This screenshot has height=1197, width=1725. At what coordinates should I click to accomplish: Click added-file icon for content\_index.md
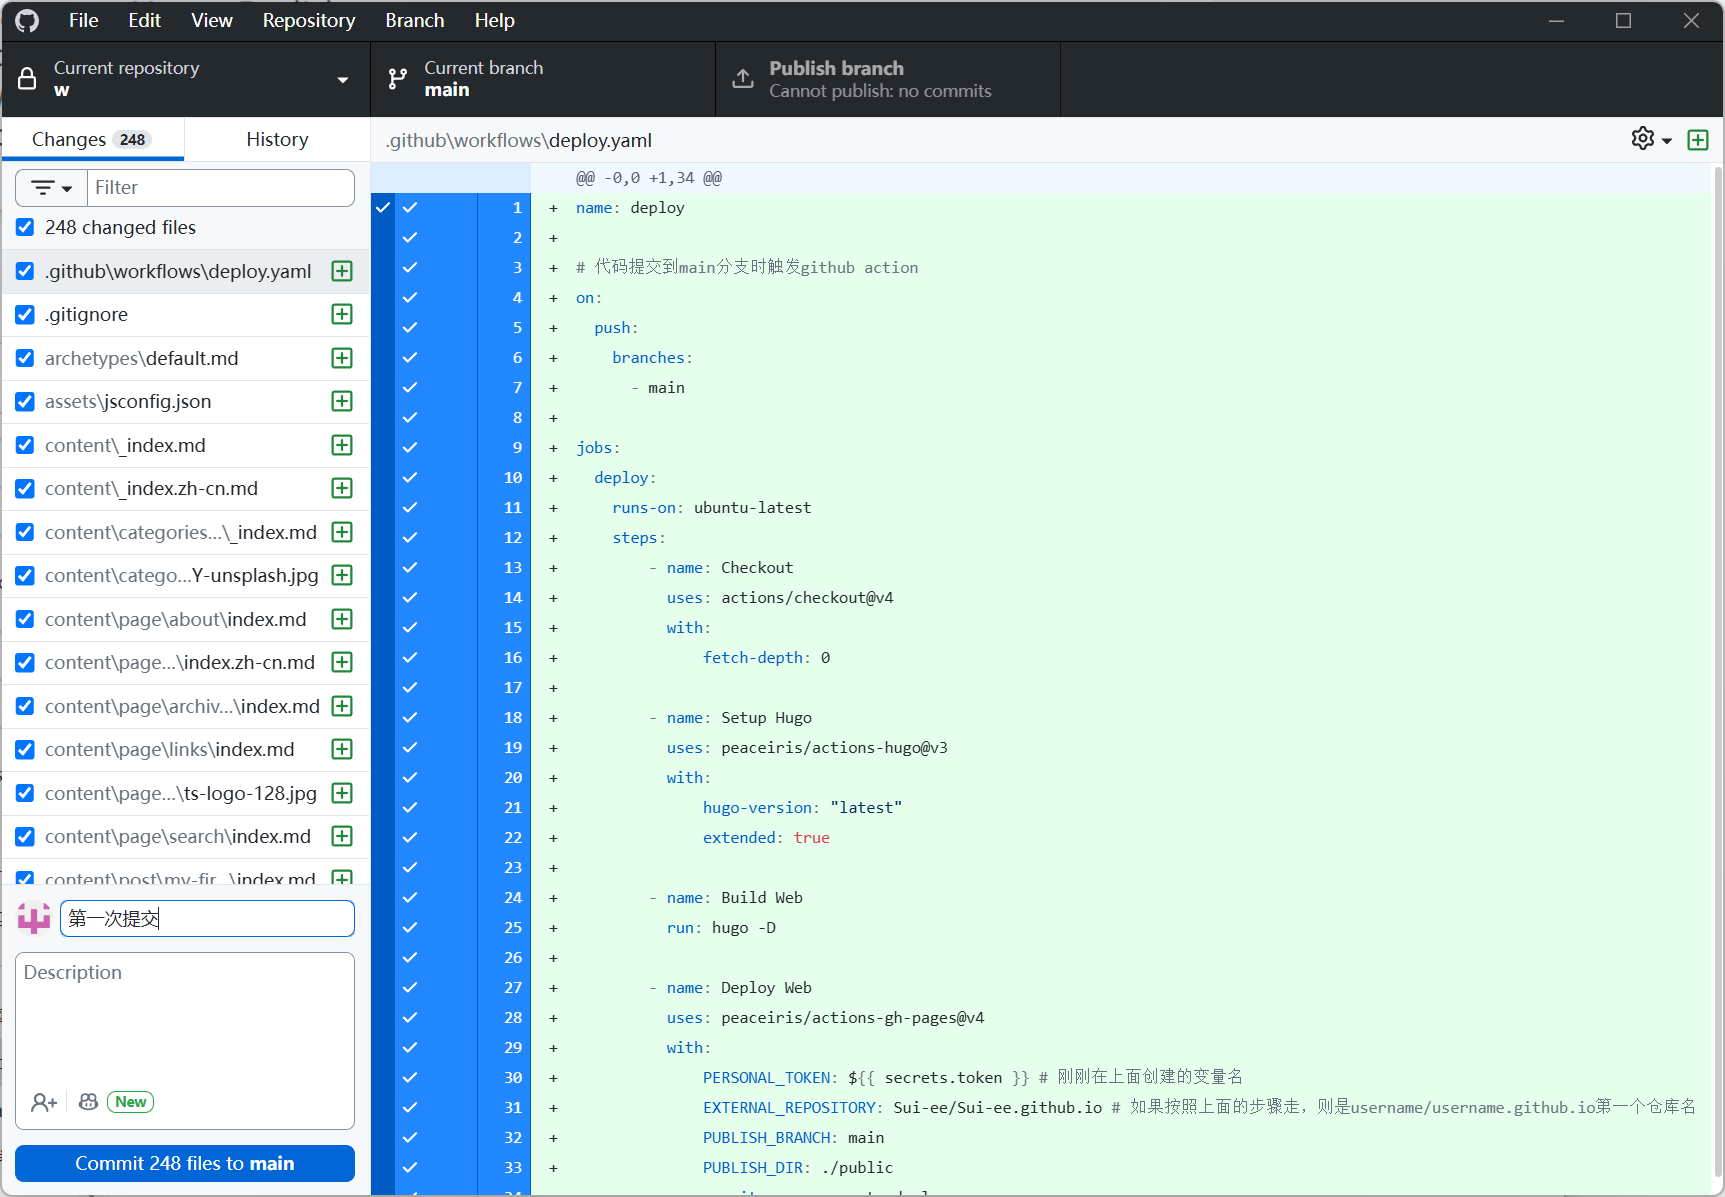click(342, 445)
